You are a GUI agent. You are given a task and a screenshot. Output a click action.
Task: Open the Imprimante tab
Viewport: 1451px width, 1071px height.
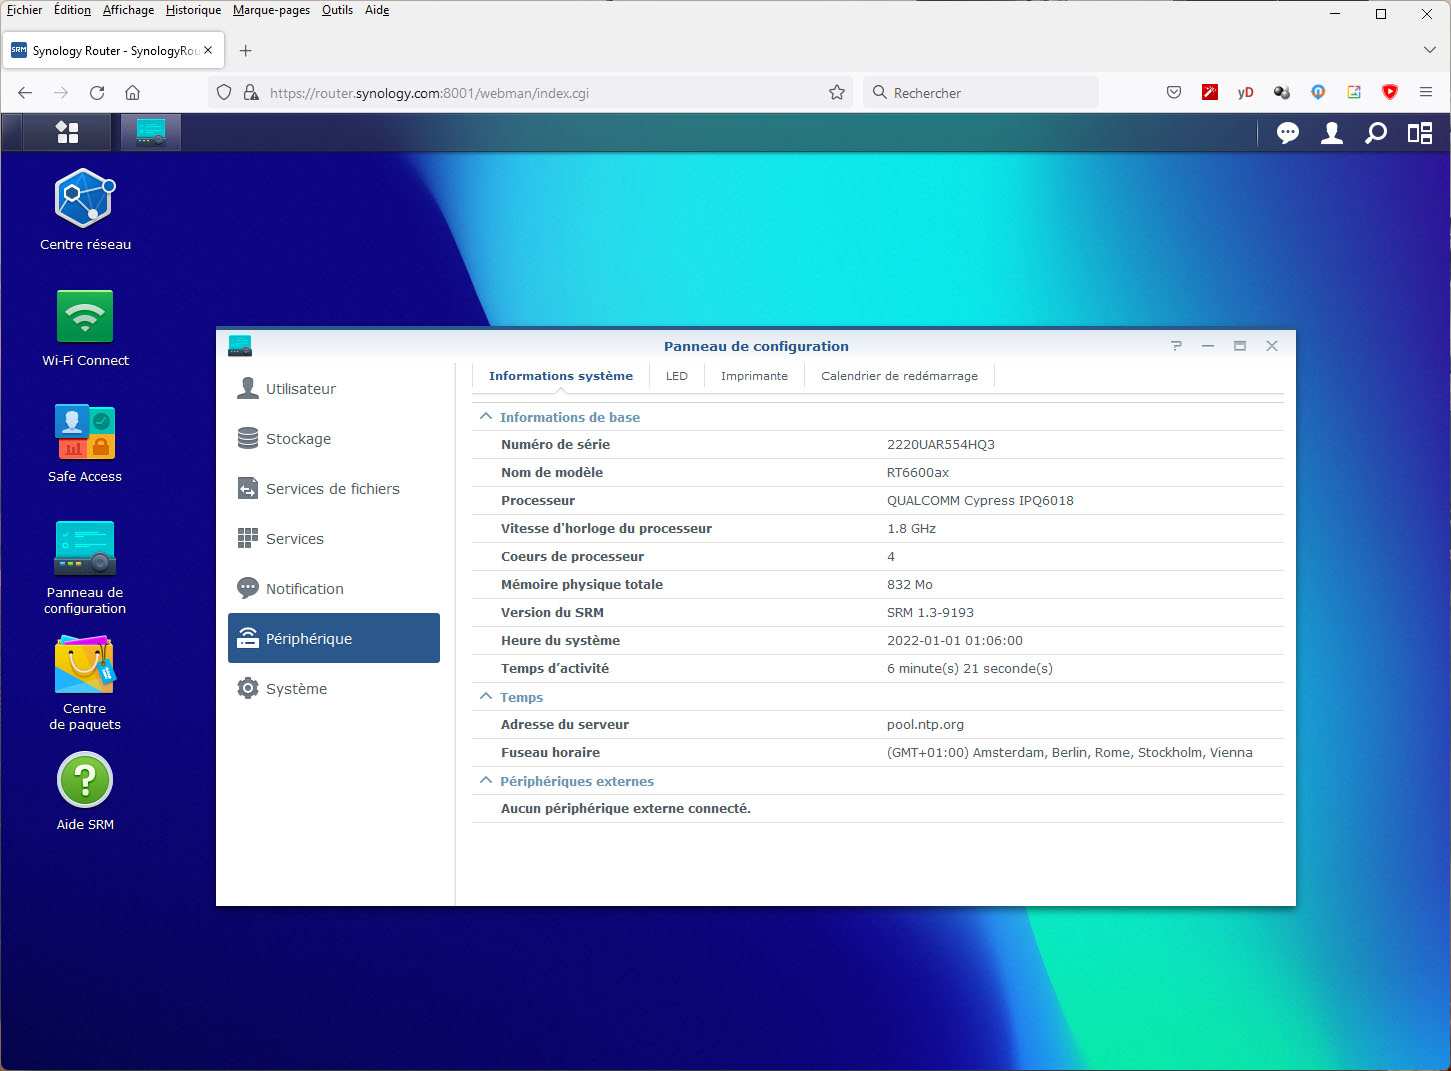click(x=754, y=376)
